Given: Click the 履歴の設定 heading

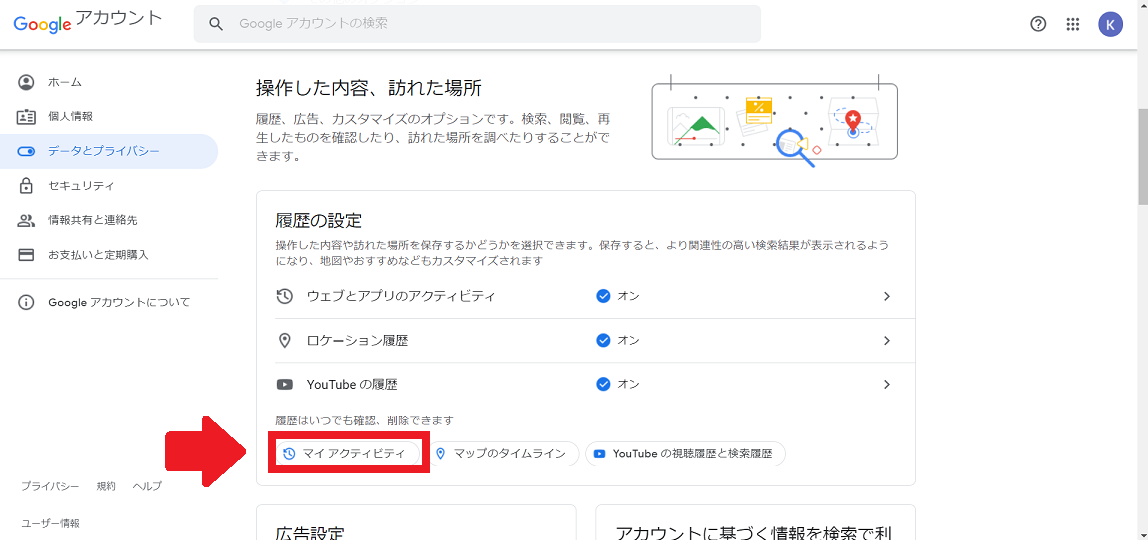Looking at the screenshot, I should click(x=318, y=220).
